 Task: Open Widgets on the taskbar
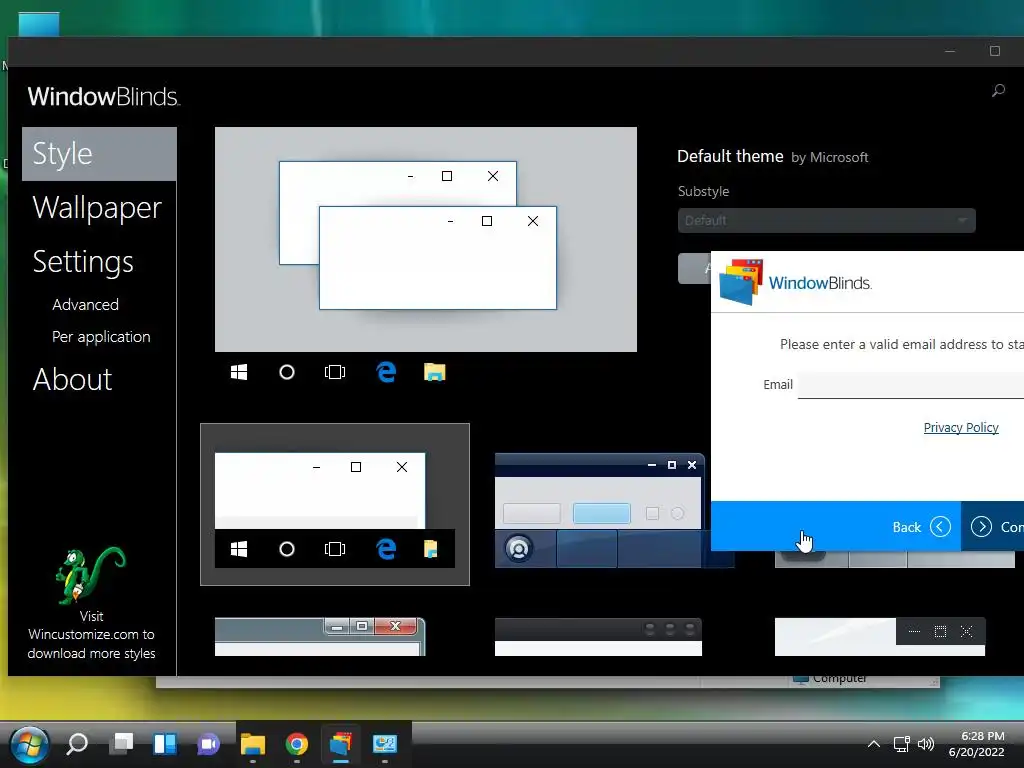click(165, 744)
